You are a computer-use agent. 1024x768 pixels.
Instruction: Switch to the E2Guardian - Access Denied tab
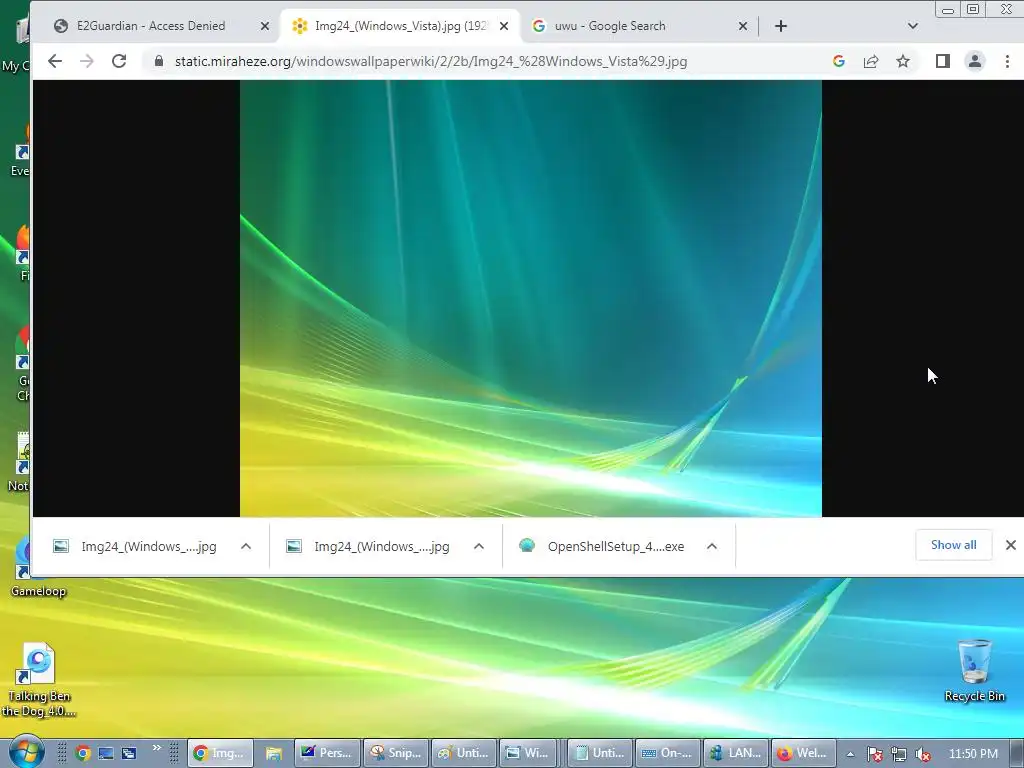[x=151, y=26]
